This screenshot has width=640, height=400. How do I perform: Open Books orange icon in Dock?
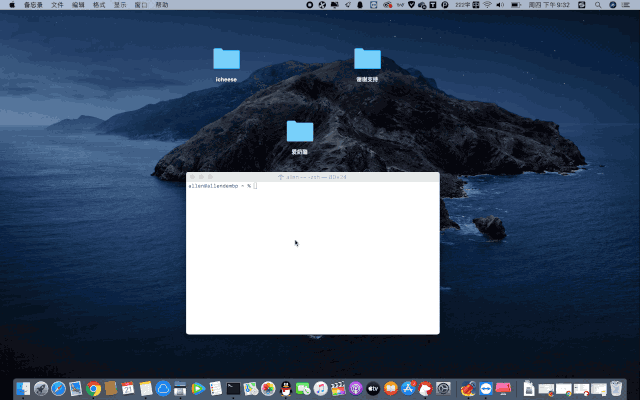[391, 389]
